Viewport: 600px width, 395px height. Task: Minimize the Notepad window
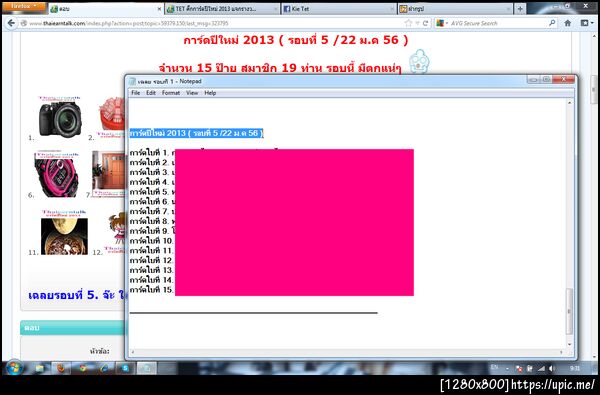click(533, 79)
